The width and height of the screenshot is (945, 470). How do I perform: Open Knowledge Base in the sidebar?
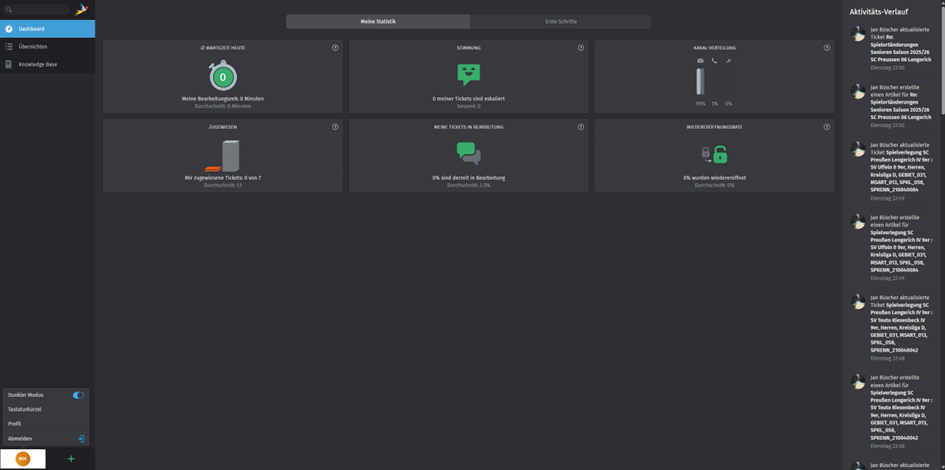pyautogui.click(x=38, y=64)
